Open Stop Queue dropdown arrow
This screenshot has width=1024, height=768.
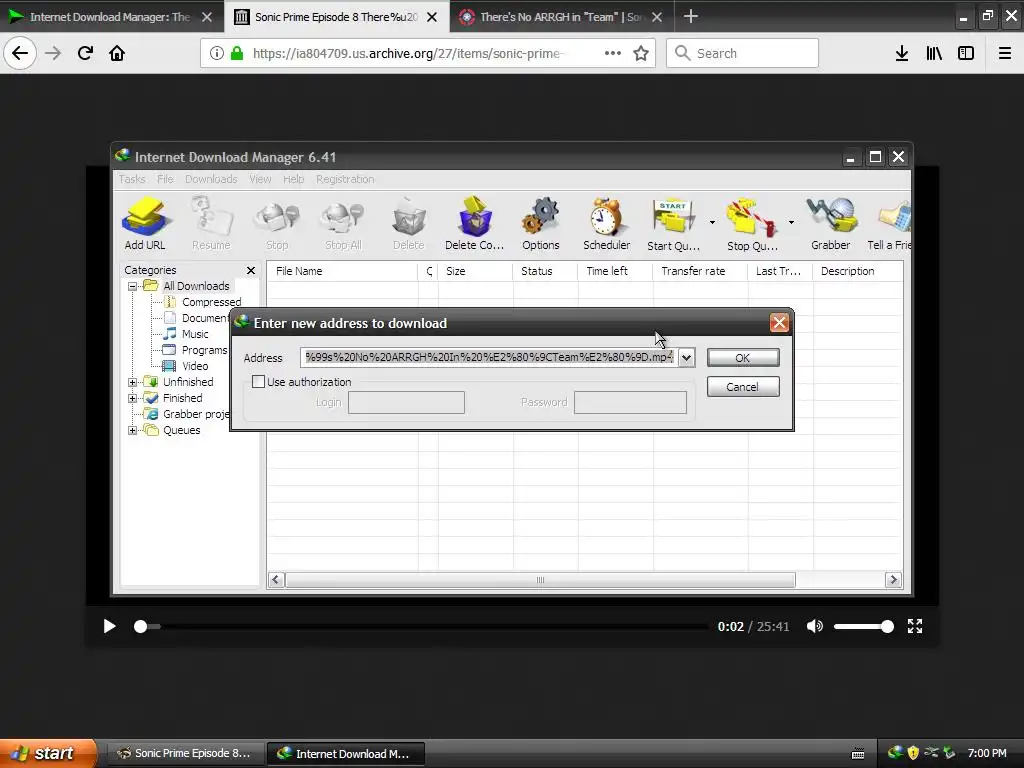point(791,223)
